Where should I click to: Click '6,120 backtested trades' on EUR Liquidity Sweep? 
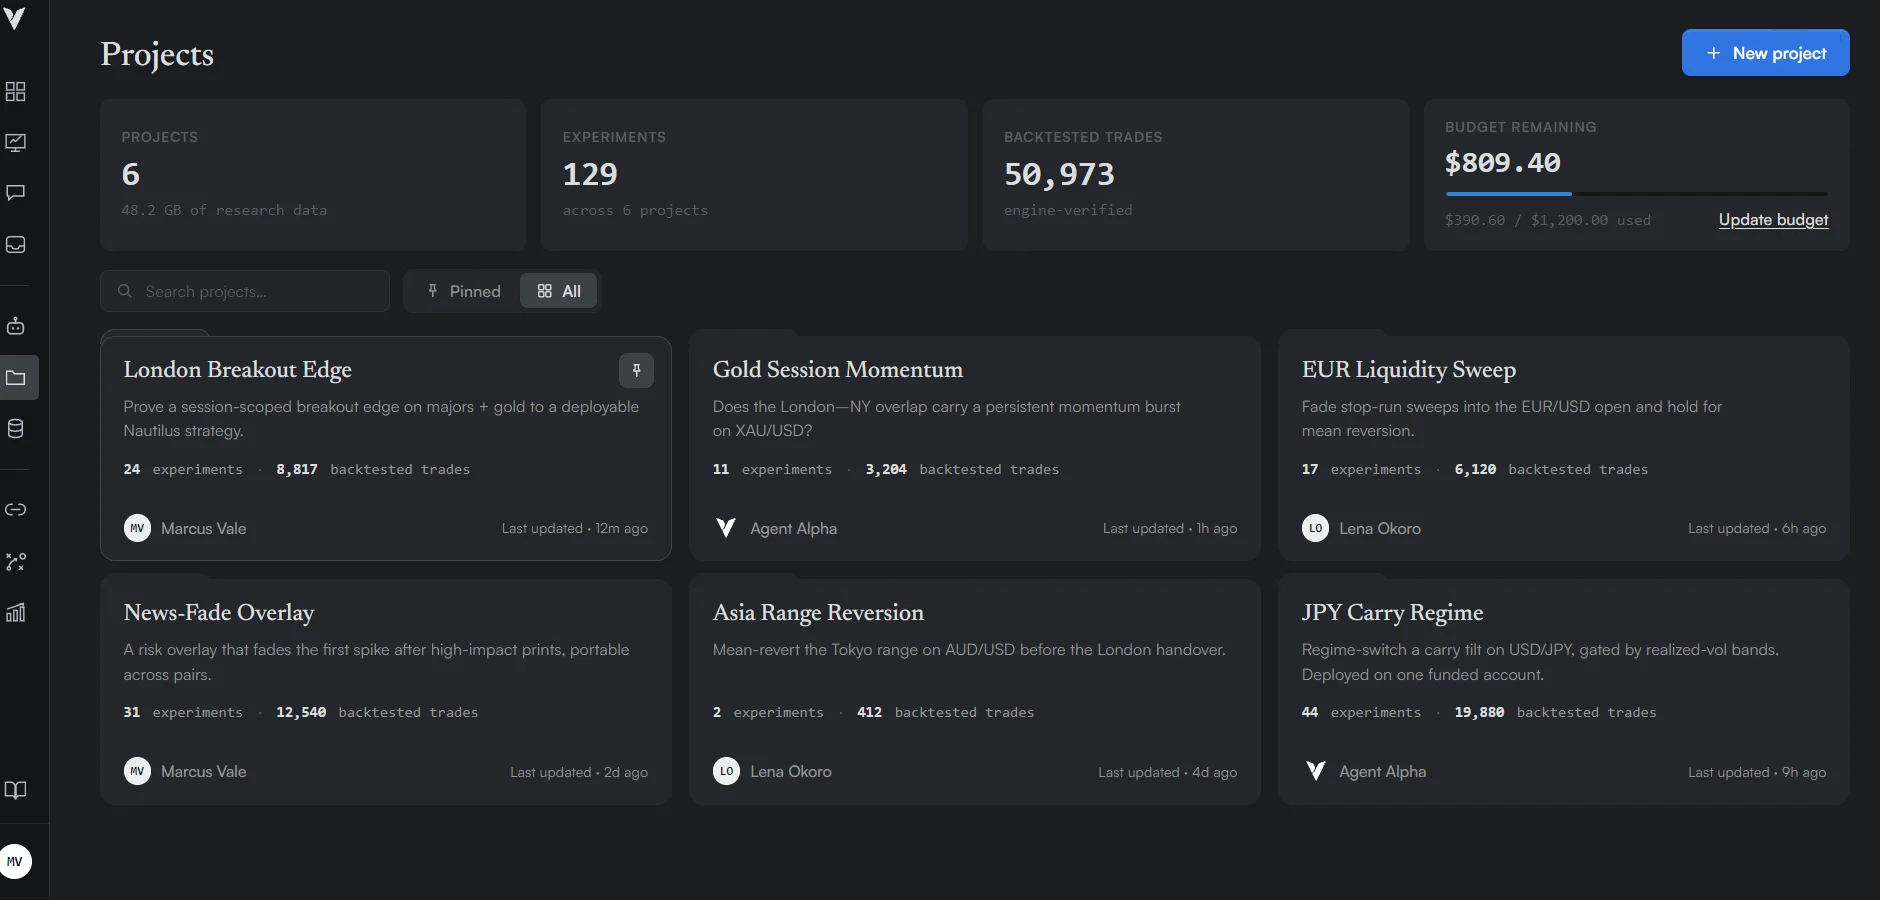(x=1551, y=469)
